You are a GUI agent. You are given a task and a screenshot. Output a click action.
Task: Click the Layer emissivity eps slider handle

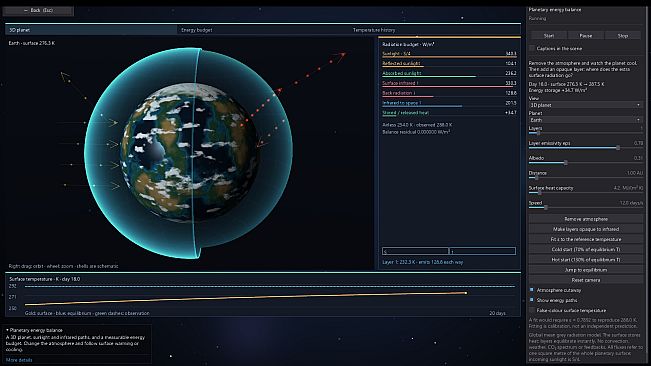tap(618, 148)
